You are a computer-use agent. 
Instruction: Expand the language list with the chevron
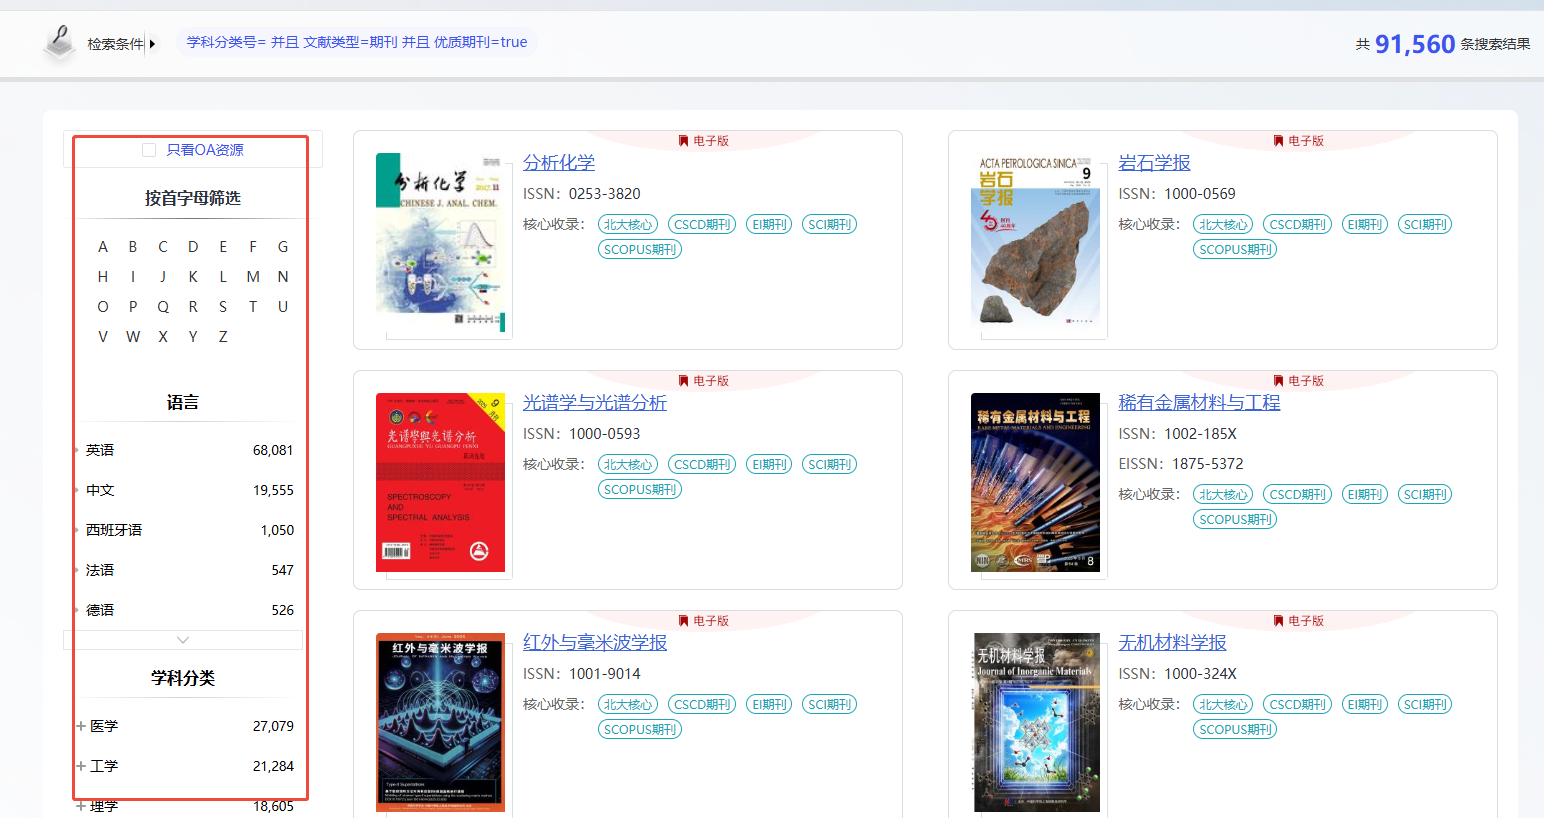click(x=183, y=639)
